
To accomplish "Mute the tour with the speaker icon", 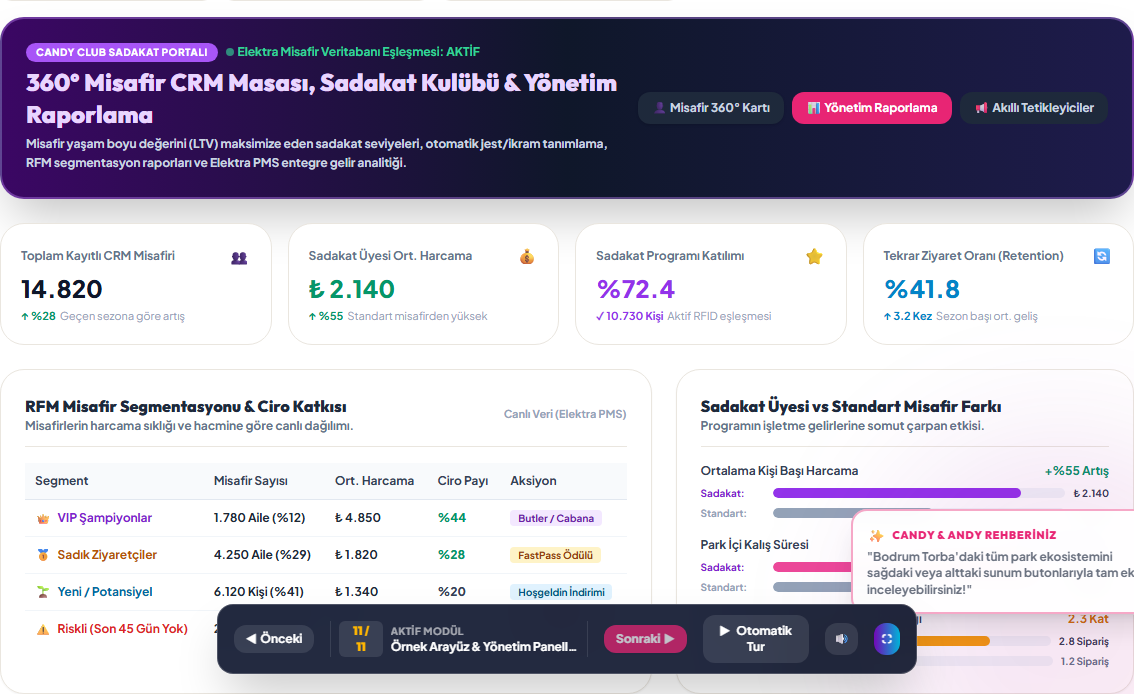I will tap(841, 639).
